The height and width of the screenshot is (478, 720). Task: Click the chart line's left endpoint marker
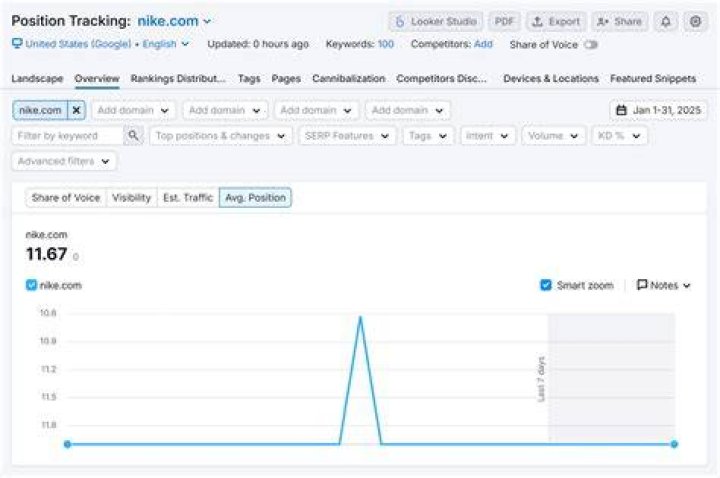(68, 444)
